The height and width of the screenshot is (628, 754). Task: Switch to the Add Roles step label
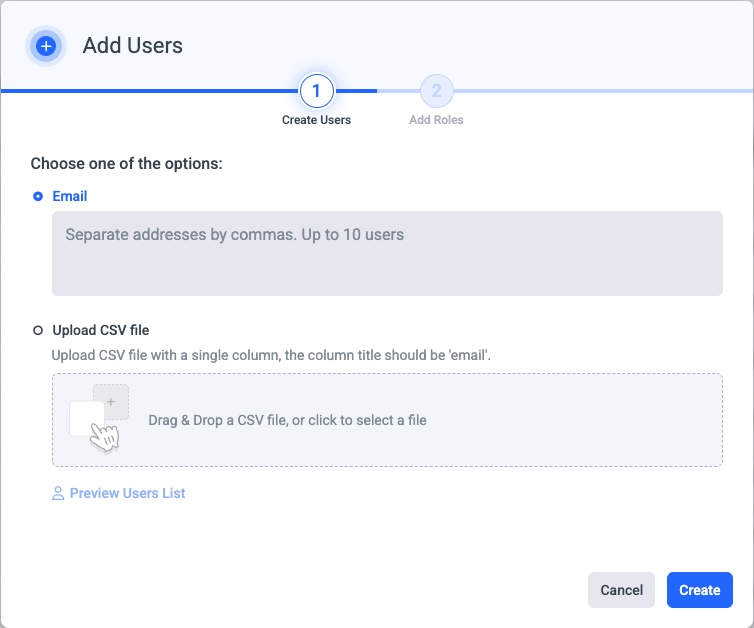pos(436,120)
